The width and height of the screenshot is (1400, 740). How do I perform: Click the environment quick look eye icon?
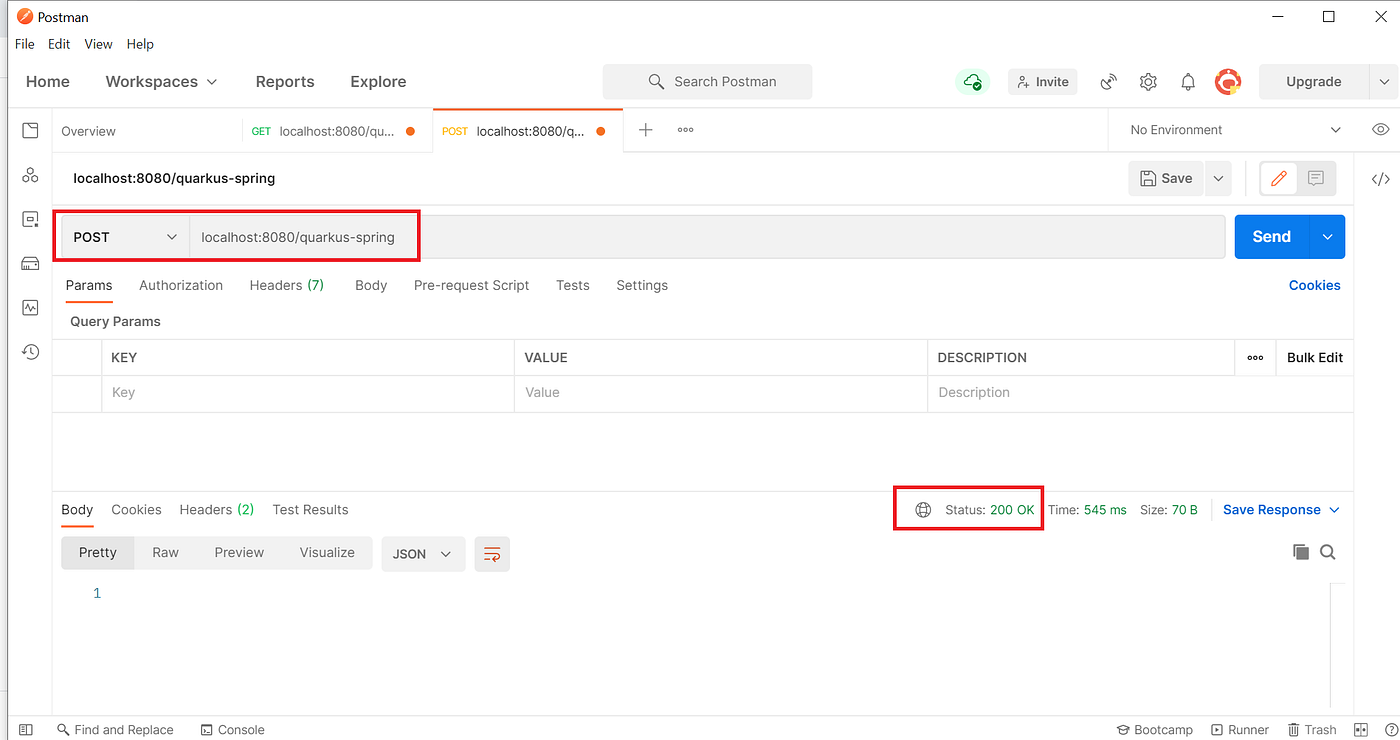(1381, 130)
